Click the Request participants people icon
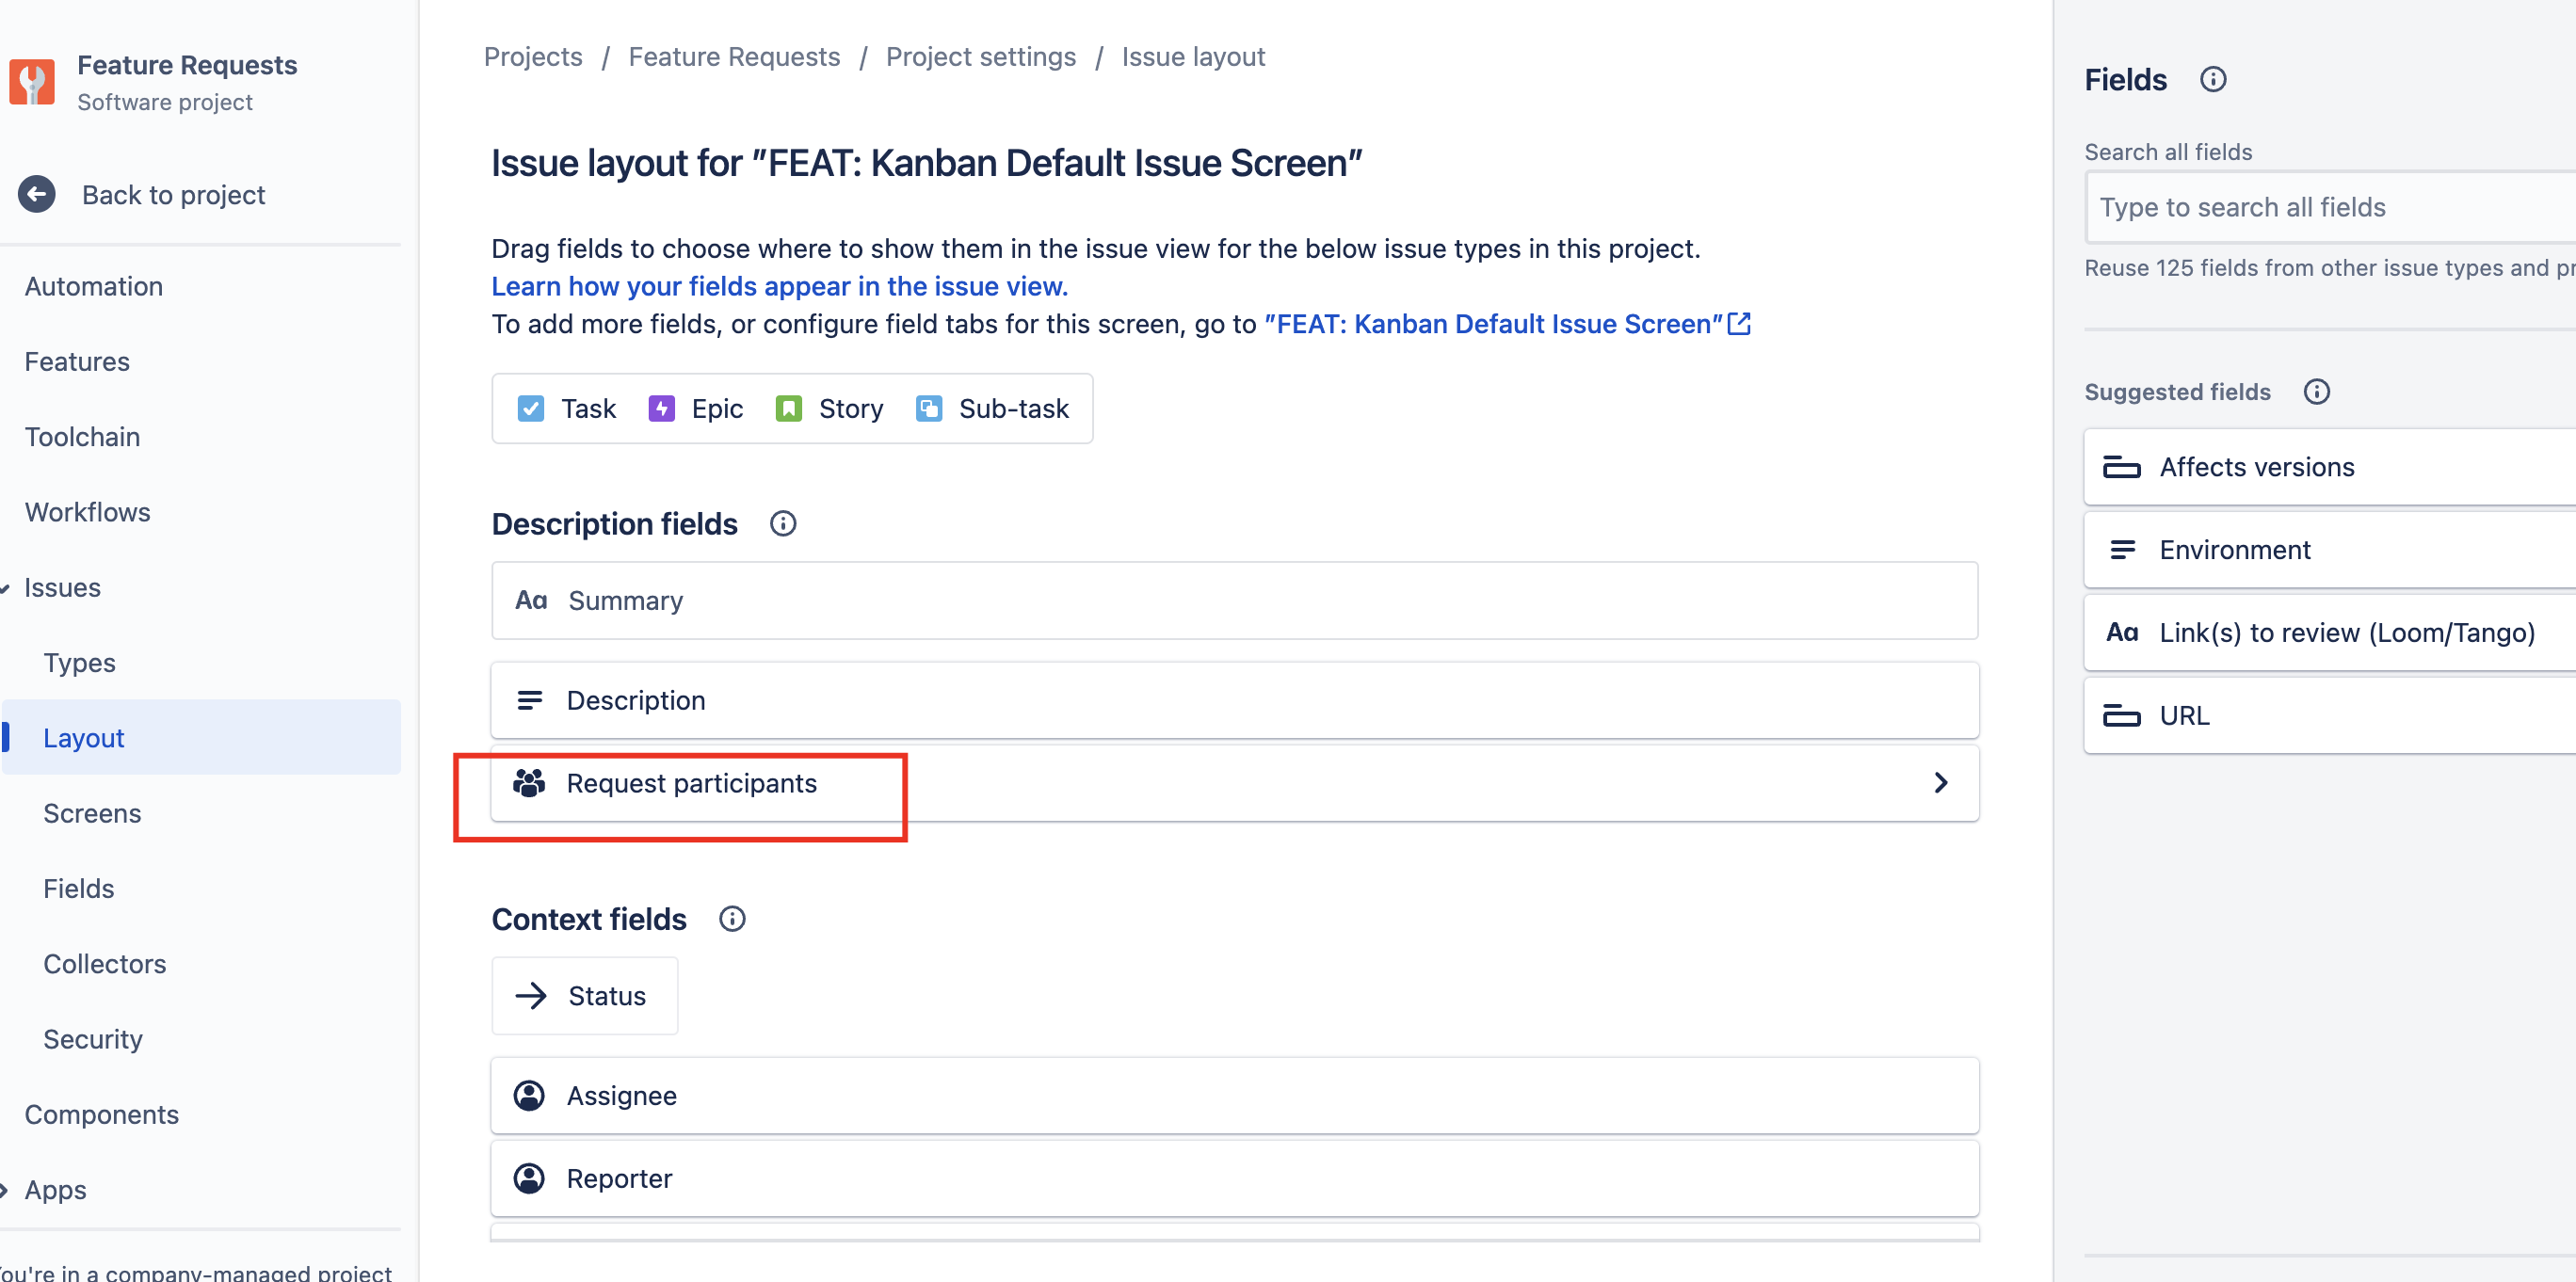 pos(529,782)
